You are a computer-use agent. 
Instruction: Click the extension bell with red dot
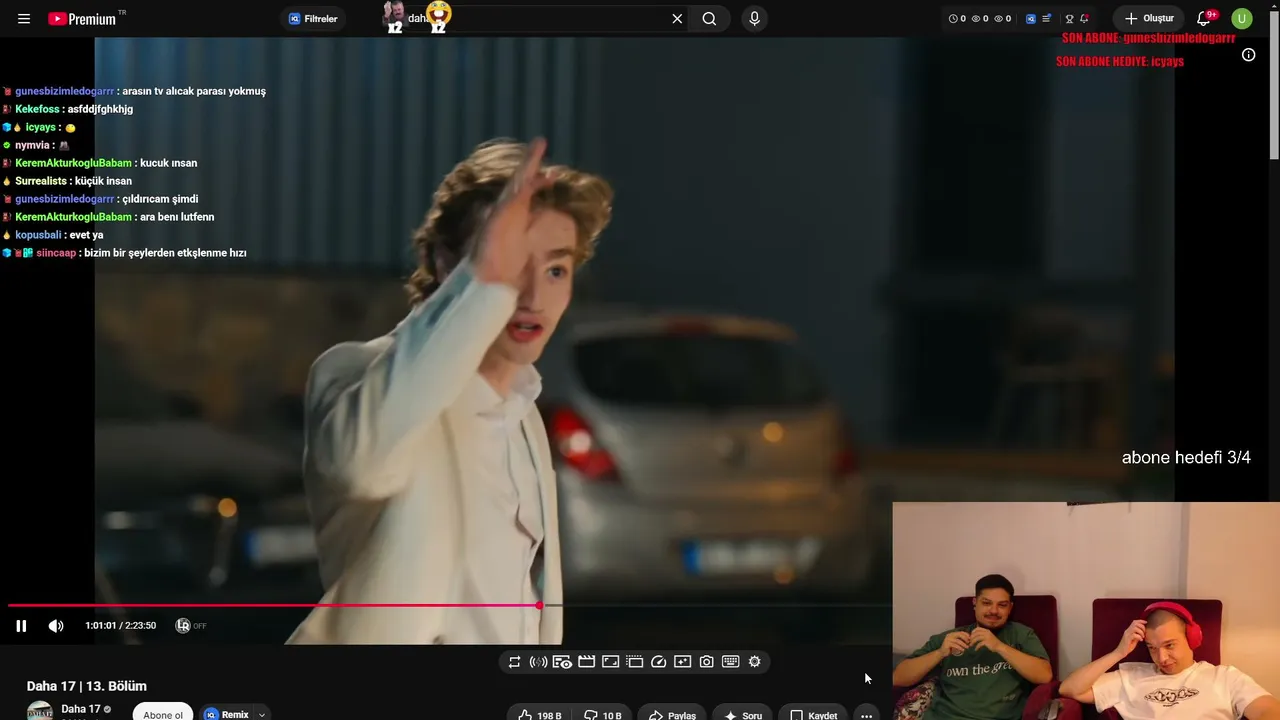[x=1084, y=19]
